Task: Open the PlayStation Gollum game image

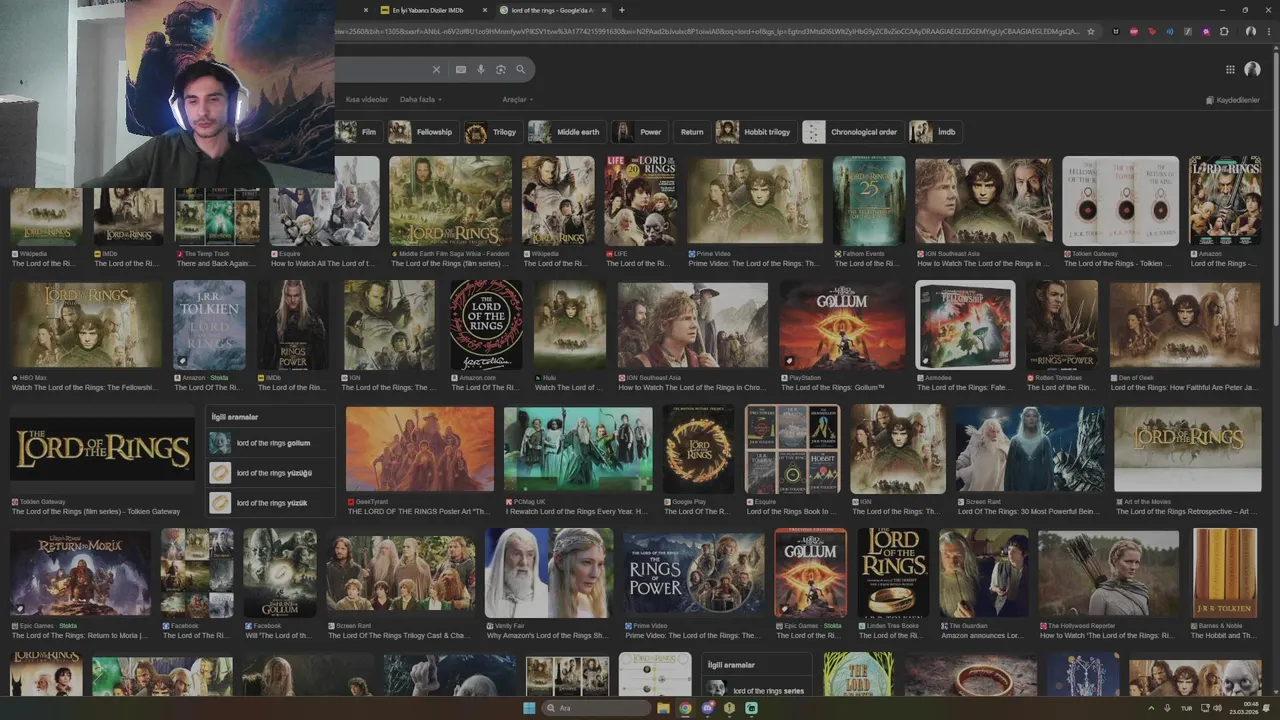Action: pyautogui.click(x=842, y=326)
